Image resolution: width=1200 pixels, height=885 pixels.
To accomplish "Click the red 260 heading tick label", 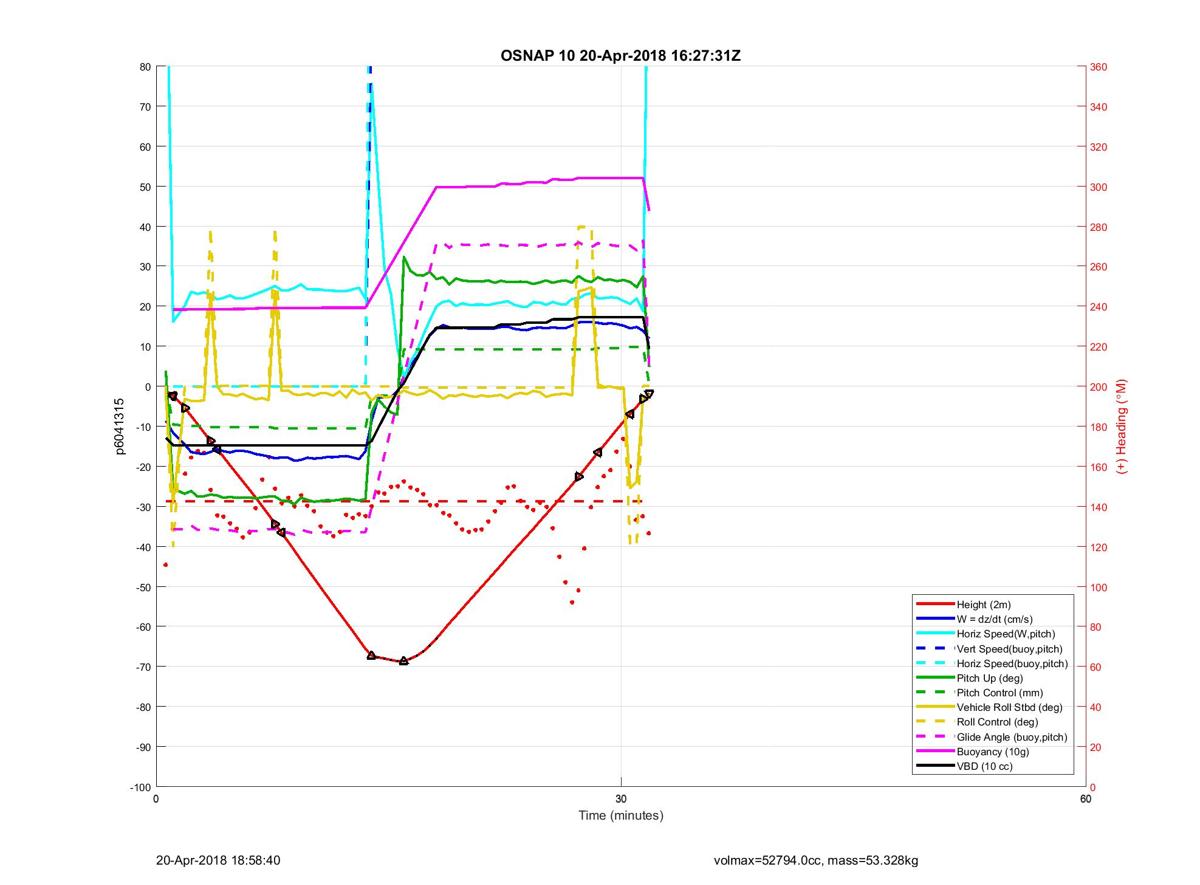I will [1099, 267].
